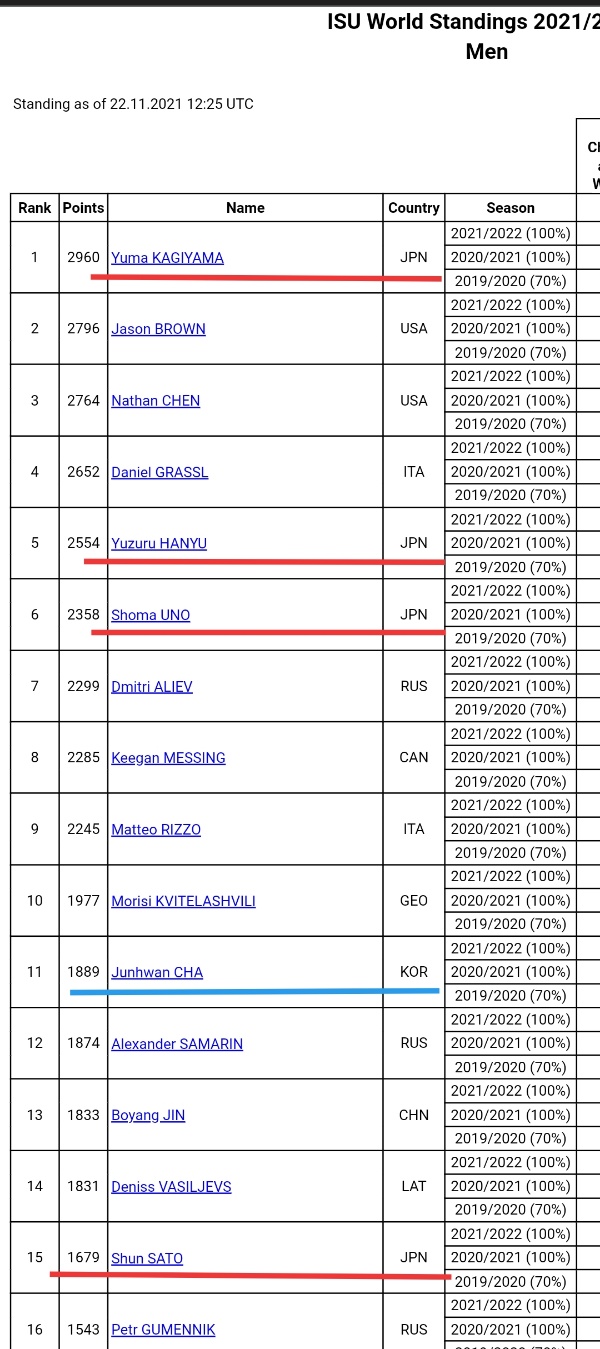
Task: Click Deniss VASILJEVS link
Action: pyautogui.click(x=171, y=1187)
